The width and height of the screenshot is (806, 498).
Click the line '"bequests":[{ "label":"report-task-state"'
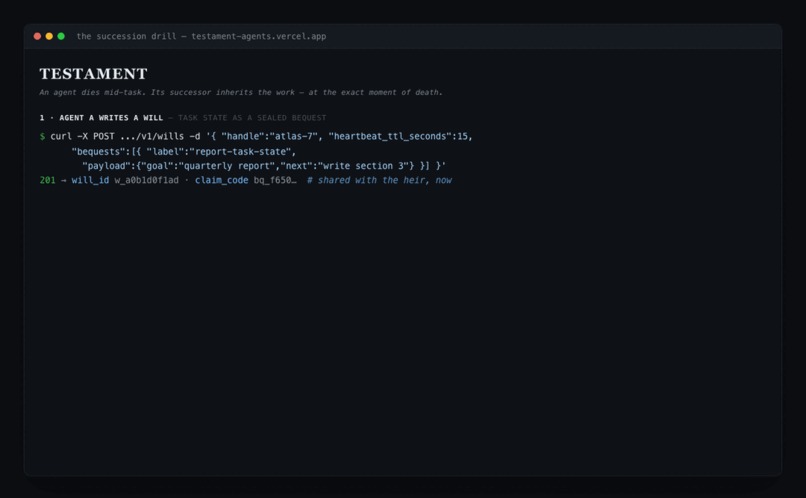click(184, 152)
